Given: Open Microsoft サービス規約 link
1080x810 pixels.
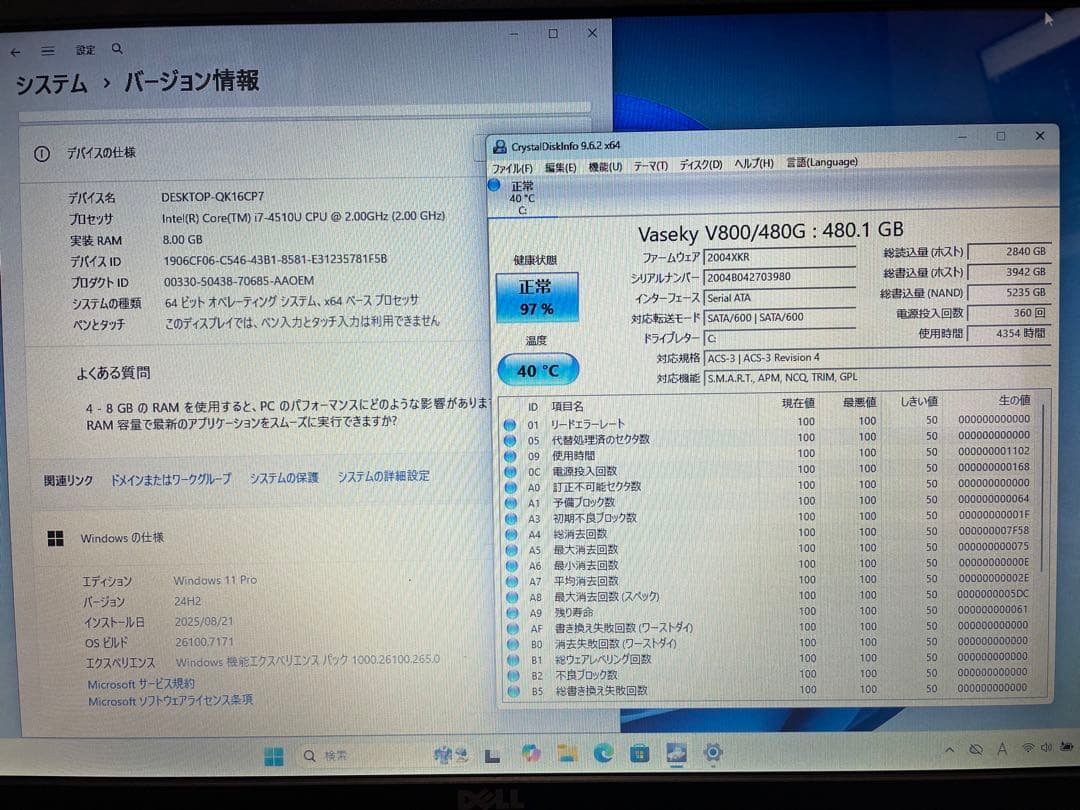Looking at the screenshot, I should click(141, 684).
